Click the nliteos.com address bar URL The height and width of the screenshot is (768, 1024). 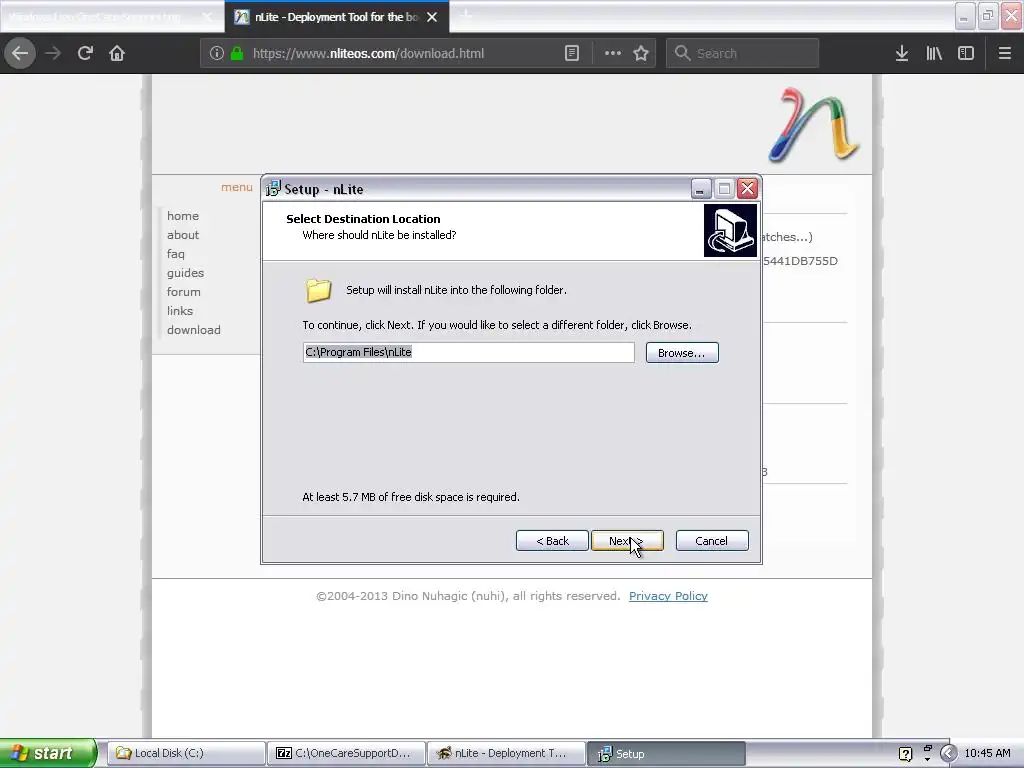click(x=368, y=54)
